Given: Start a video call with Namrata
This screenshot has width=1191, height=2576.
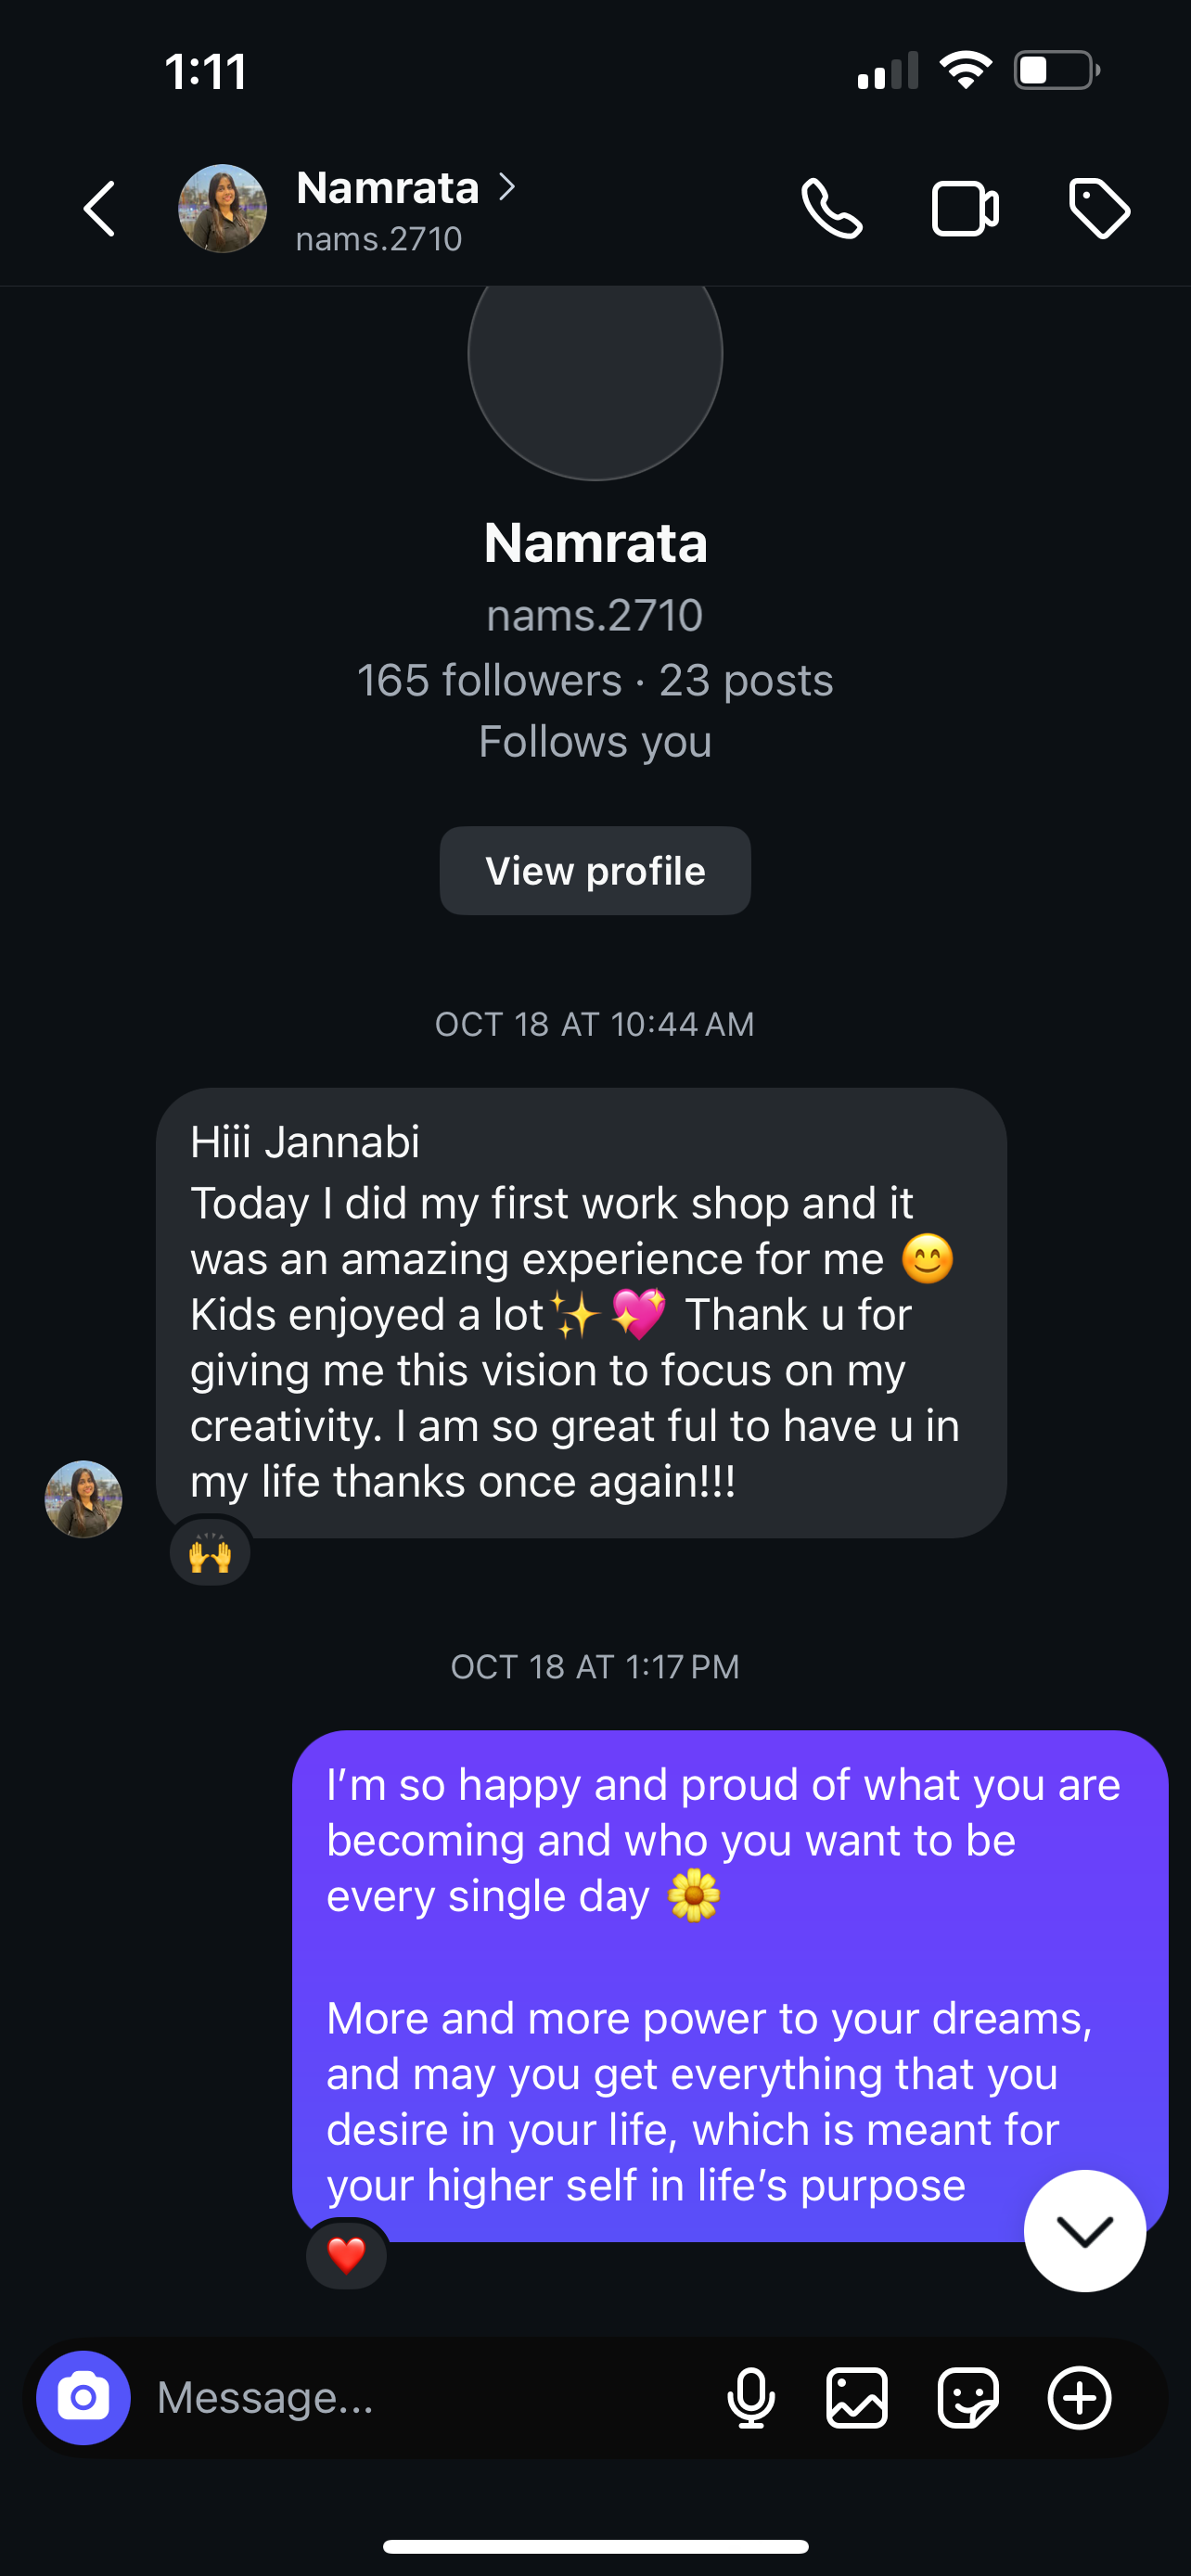Looking at the screenshot, I should (x=964, y=209).
